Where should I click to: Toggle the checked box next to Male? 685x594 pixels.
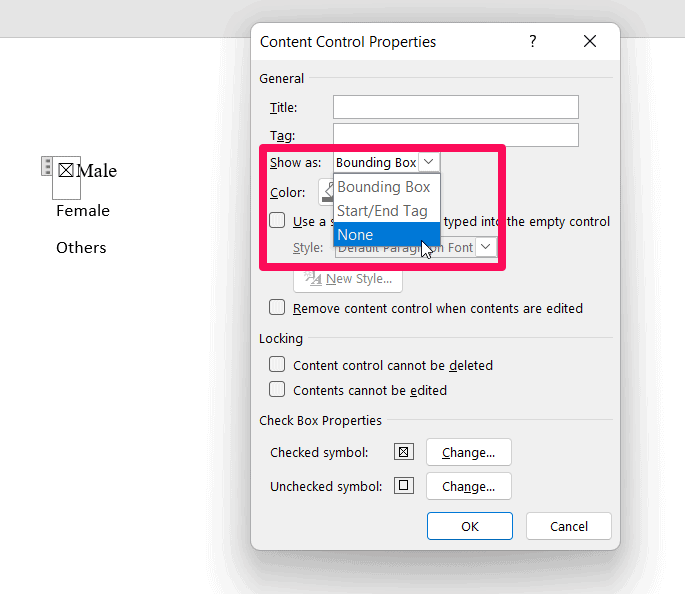coord(66,170)
